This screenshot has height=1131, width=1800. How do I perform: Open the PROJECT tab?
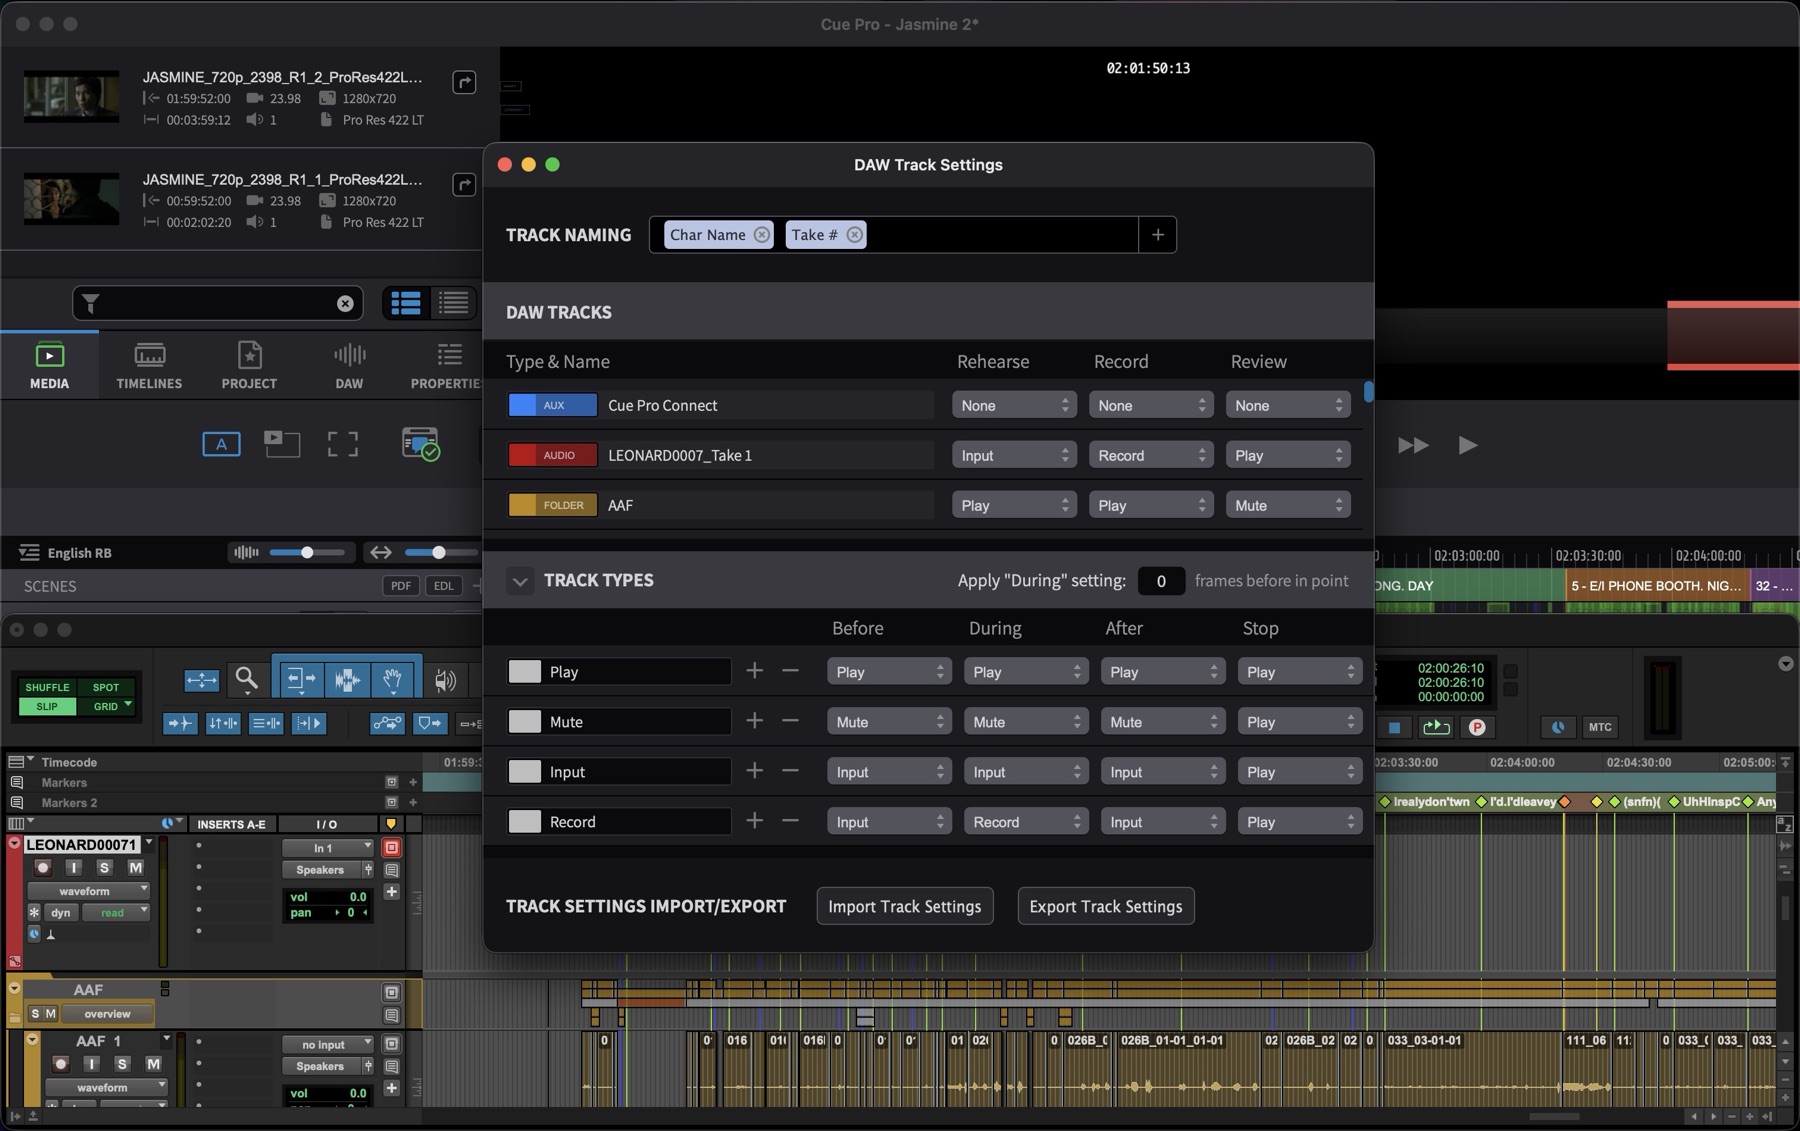[249, 365]
